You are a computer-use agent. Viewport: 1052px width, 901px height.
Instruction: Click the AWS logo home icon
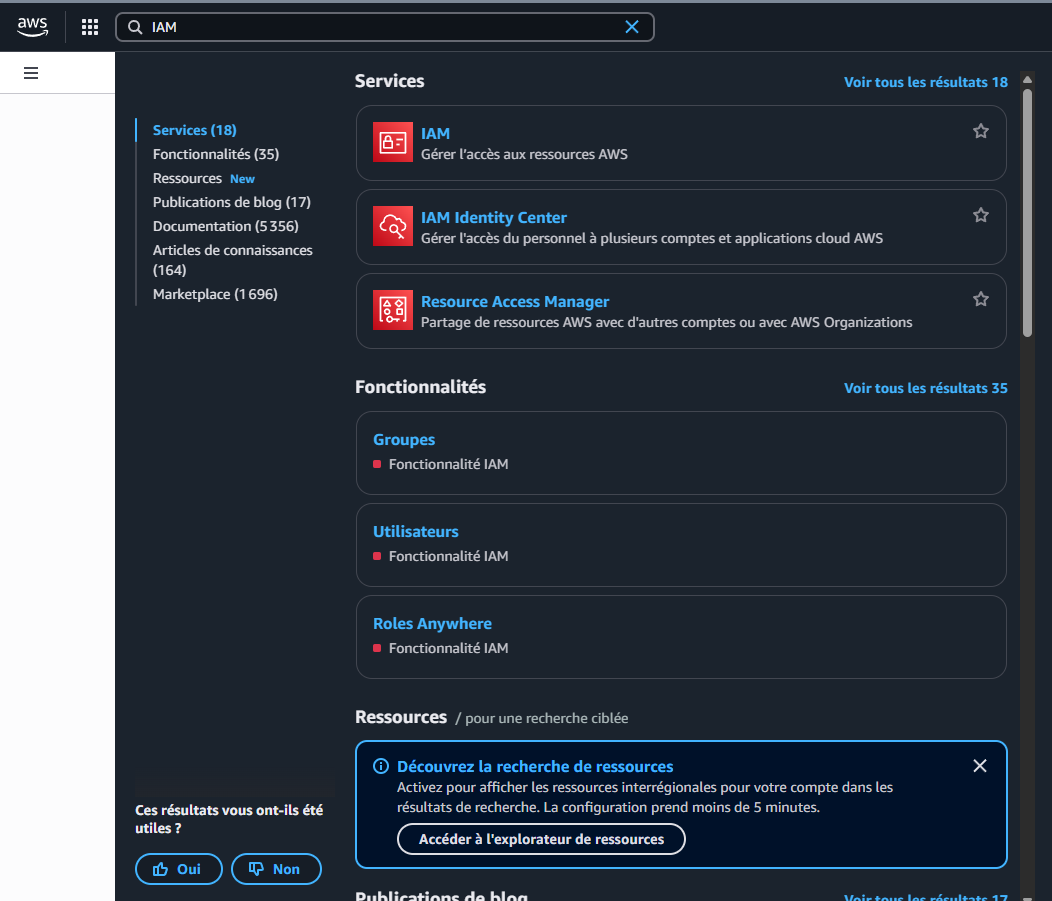(32, 27)
